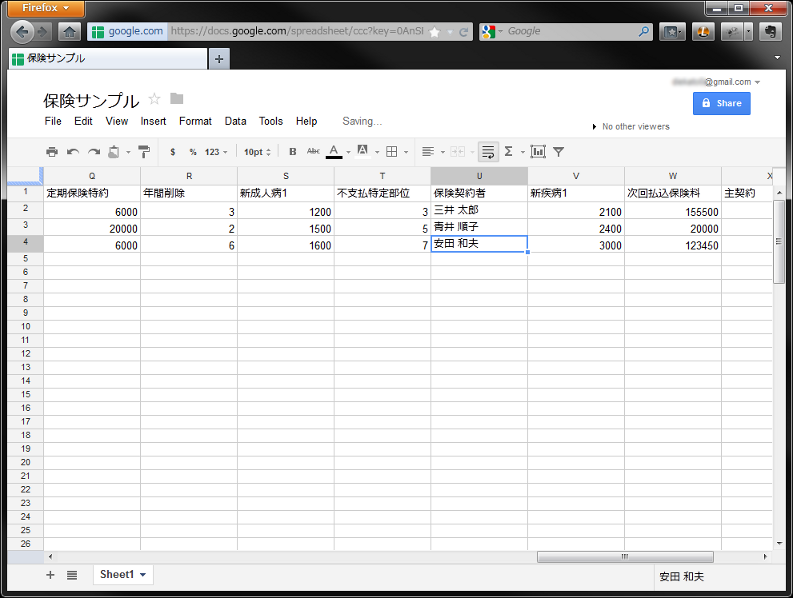Open the Insert menu
The width and height of the screenshot is (793, 598).
pos(153,121)
